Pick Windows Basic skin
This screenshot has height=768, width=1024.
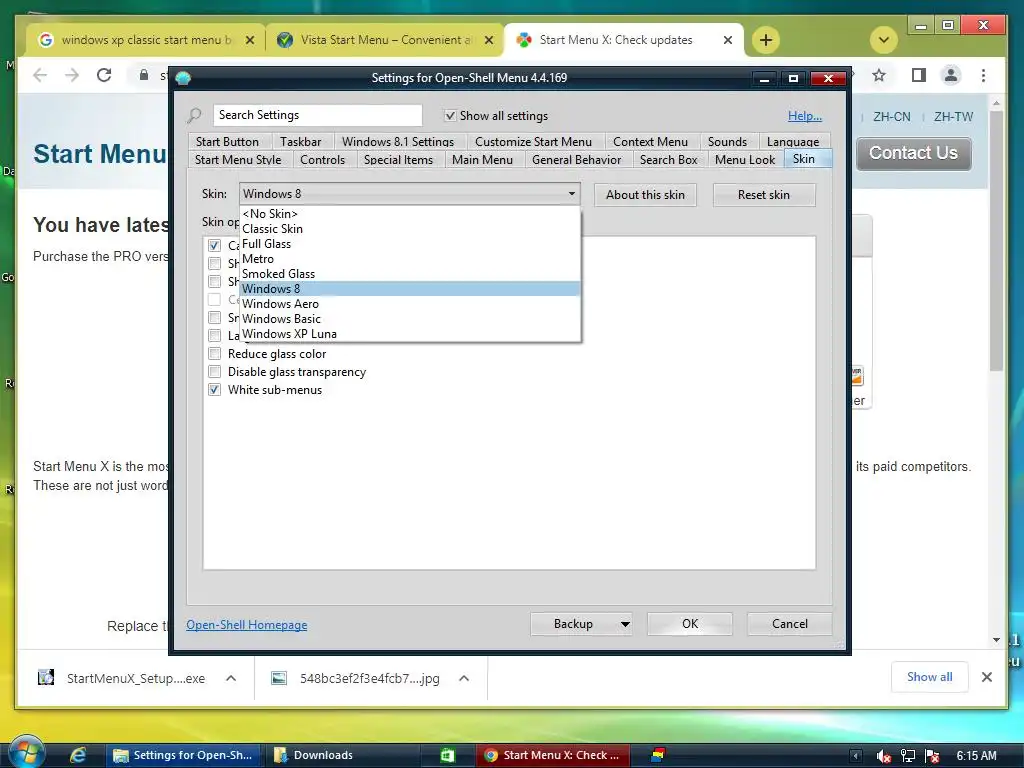(409, 319)
